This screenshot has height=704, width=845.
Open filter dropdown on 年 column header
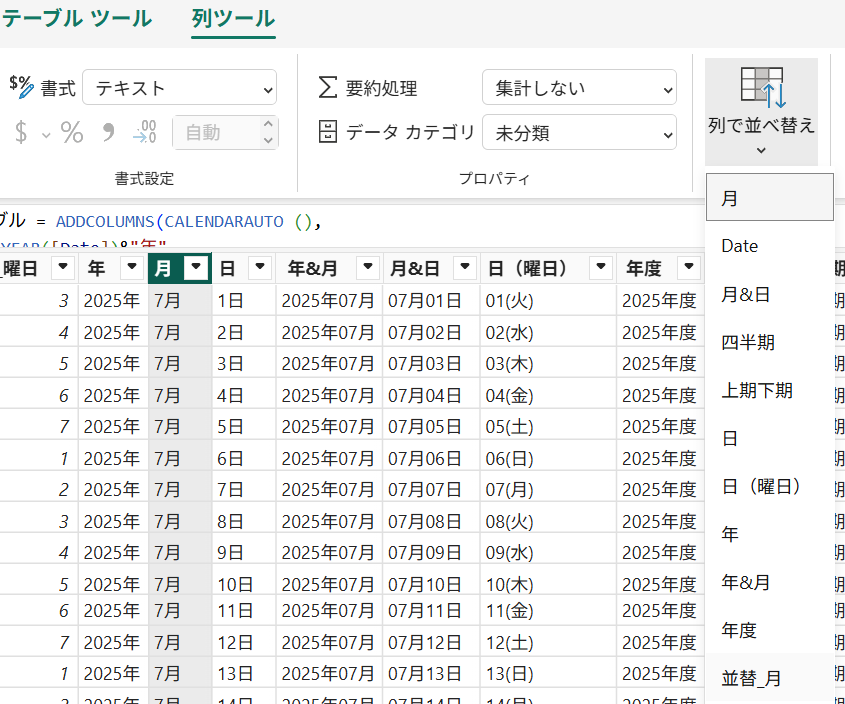[x=131, y=267]
